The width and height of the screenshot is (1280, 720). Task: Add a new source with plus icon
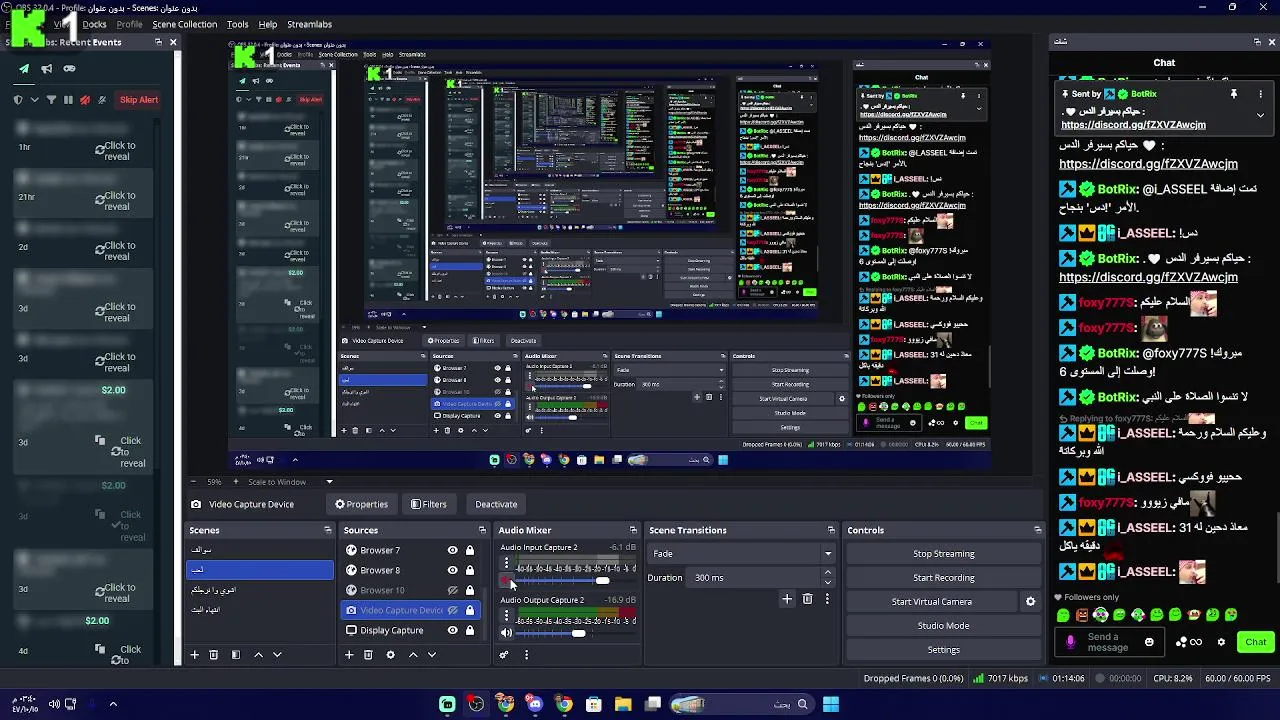click(x=349, y=655)
